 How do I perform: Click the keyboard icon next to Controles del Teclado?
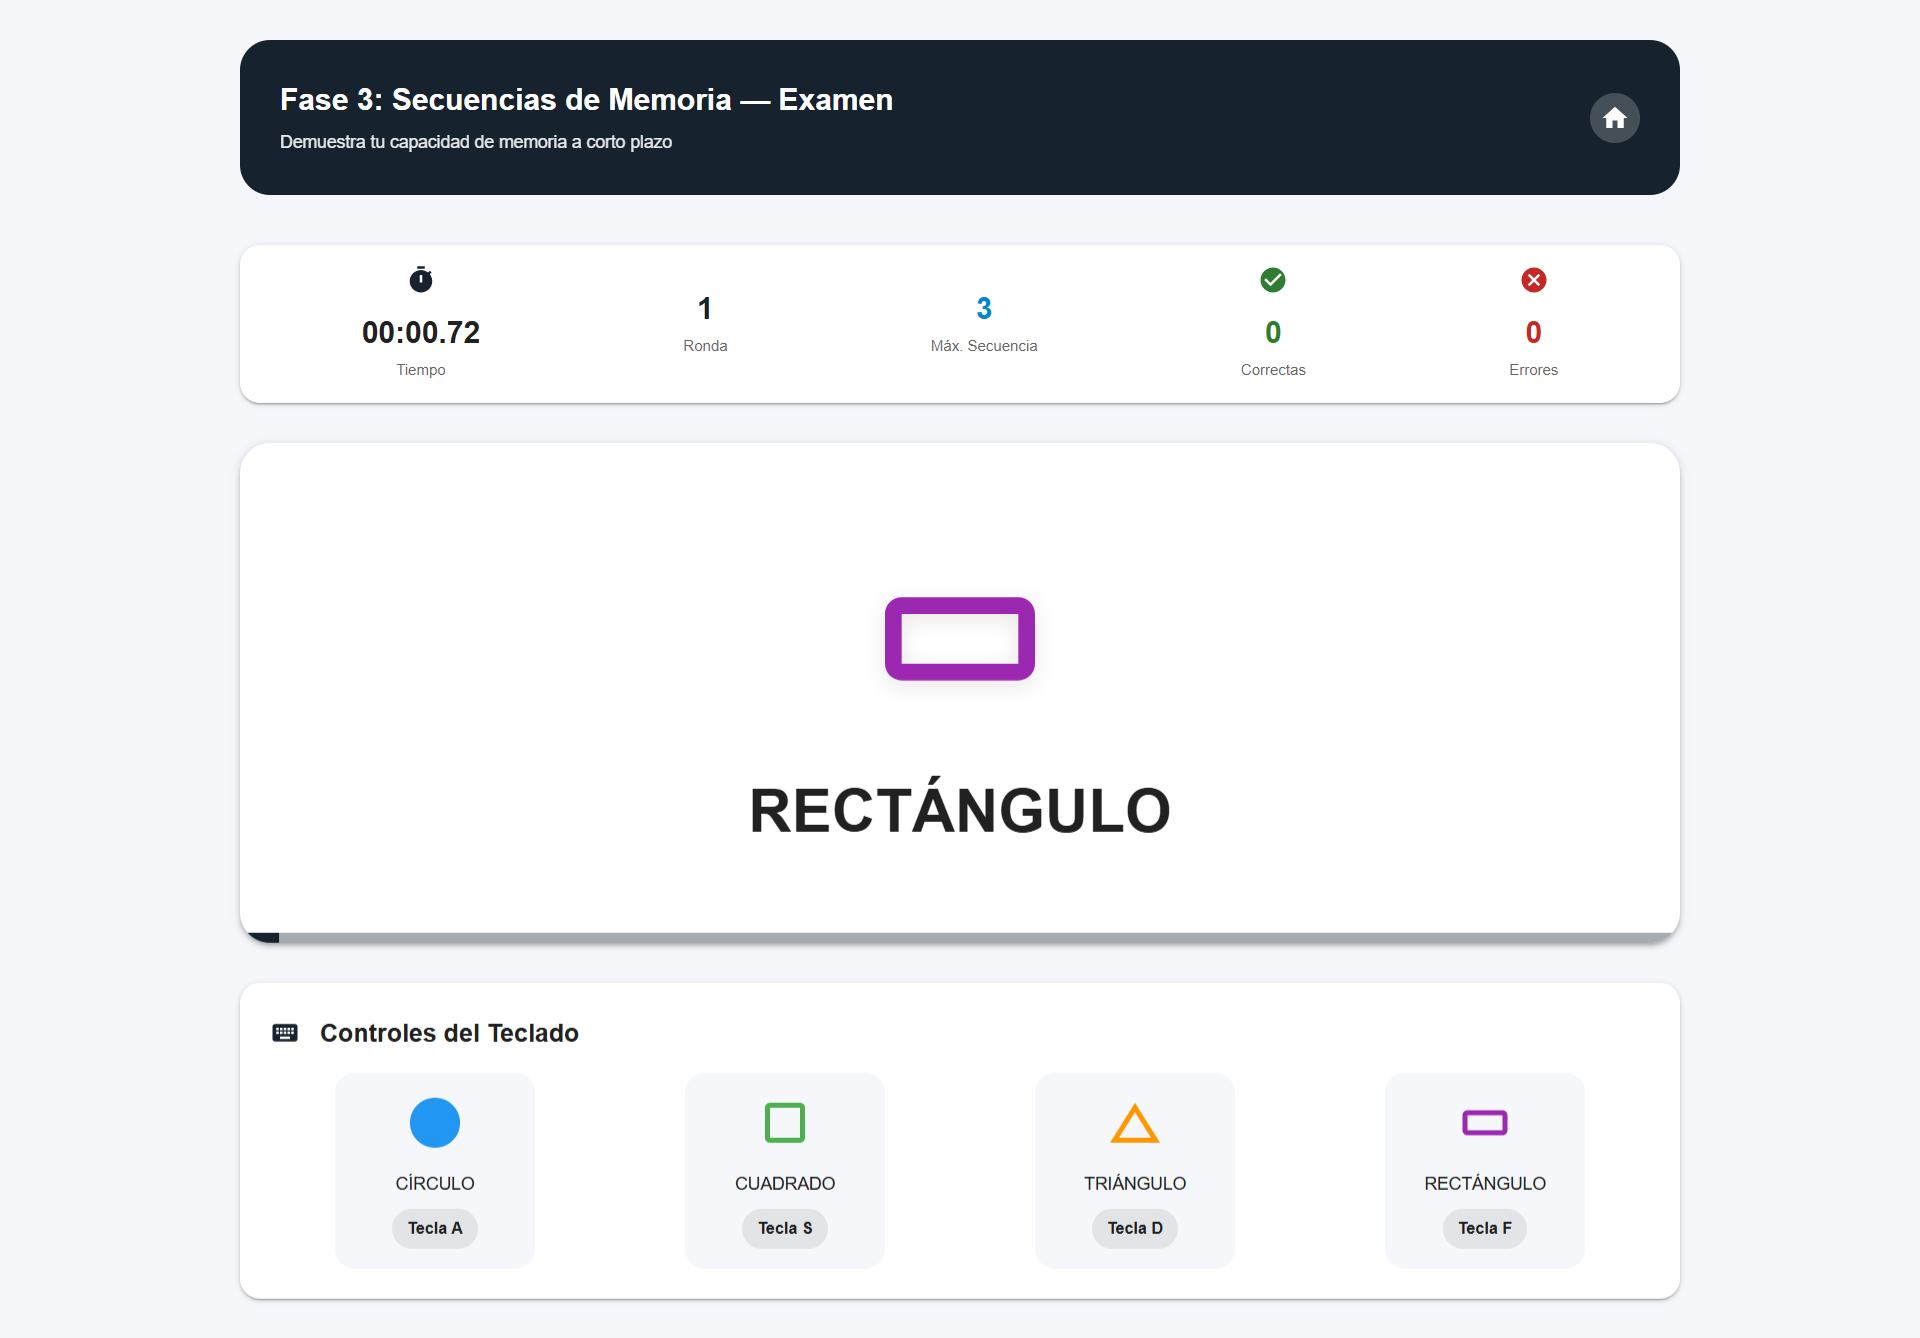point(285,1032)
